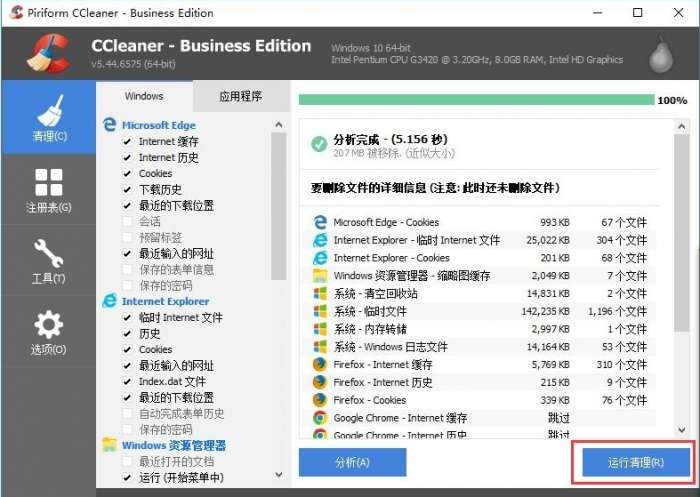Uncheck 历史 under Internet Explorer

(x=127, y=334)
